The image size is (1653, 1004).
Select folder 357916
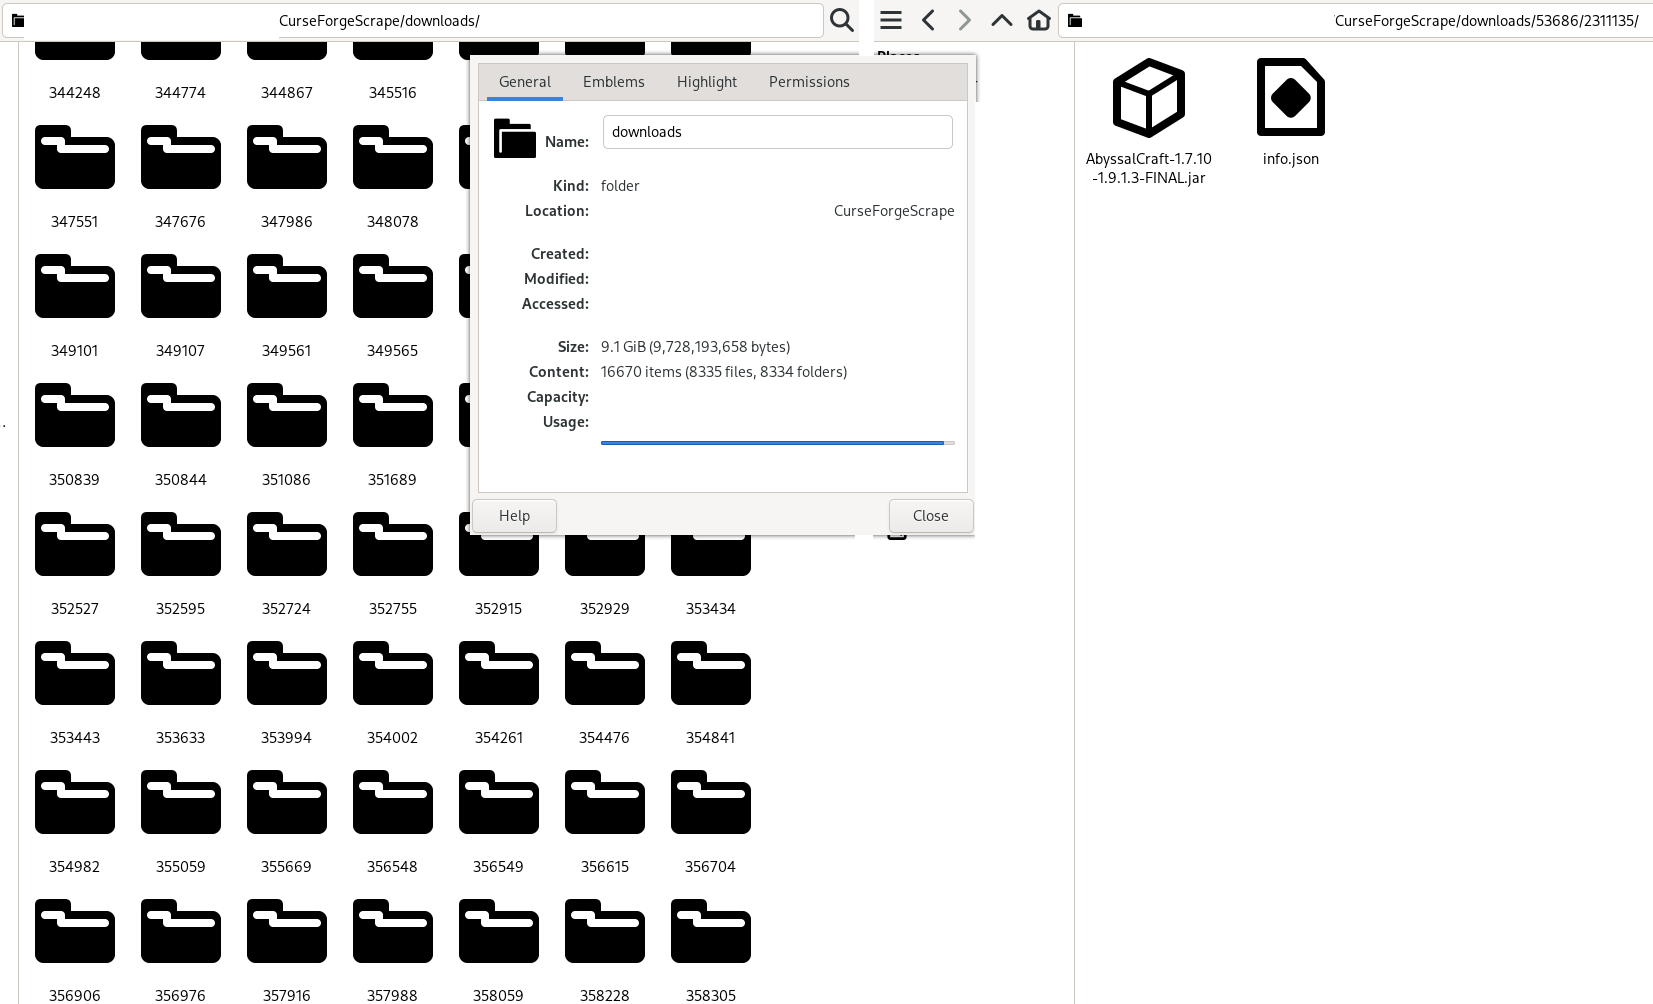(x=287, y=931)
